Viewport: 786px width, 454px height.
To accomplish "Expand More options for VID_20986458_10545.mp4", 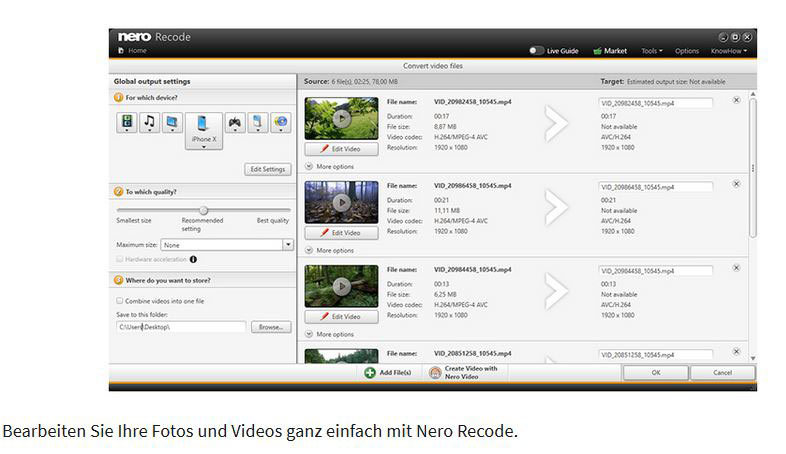I will 330,250.
